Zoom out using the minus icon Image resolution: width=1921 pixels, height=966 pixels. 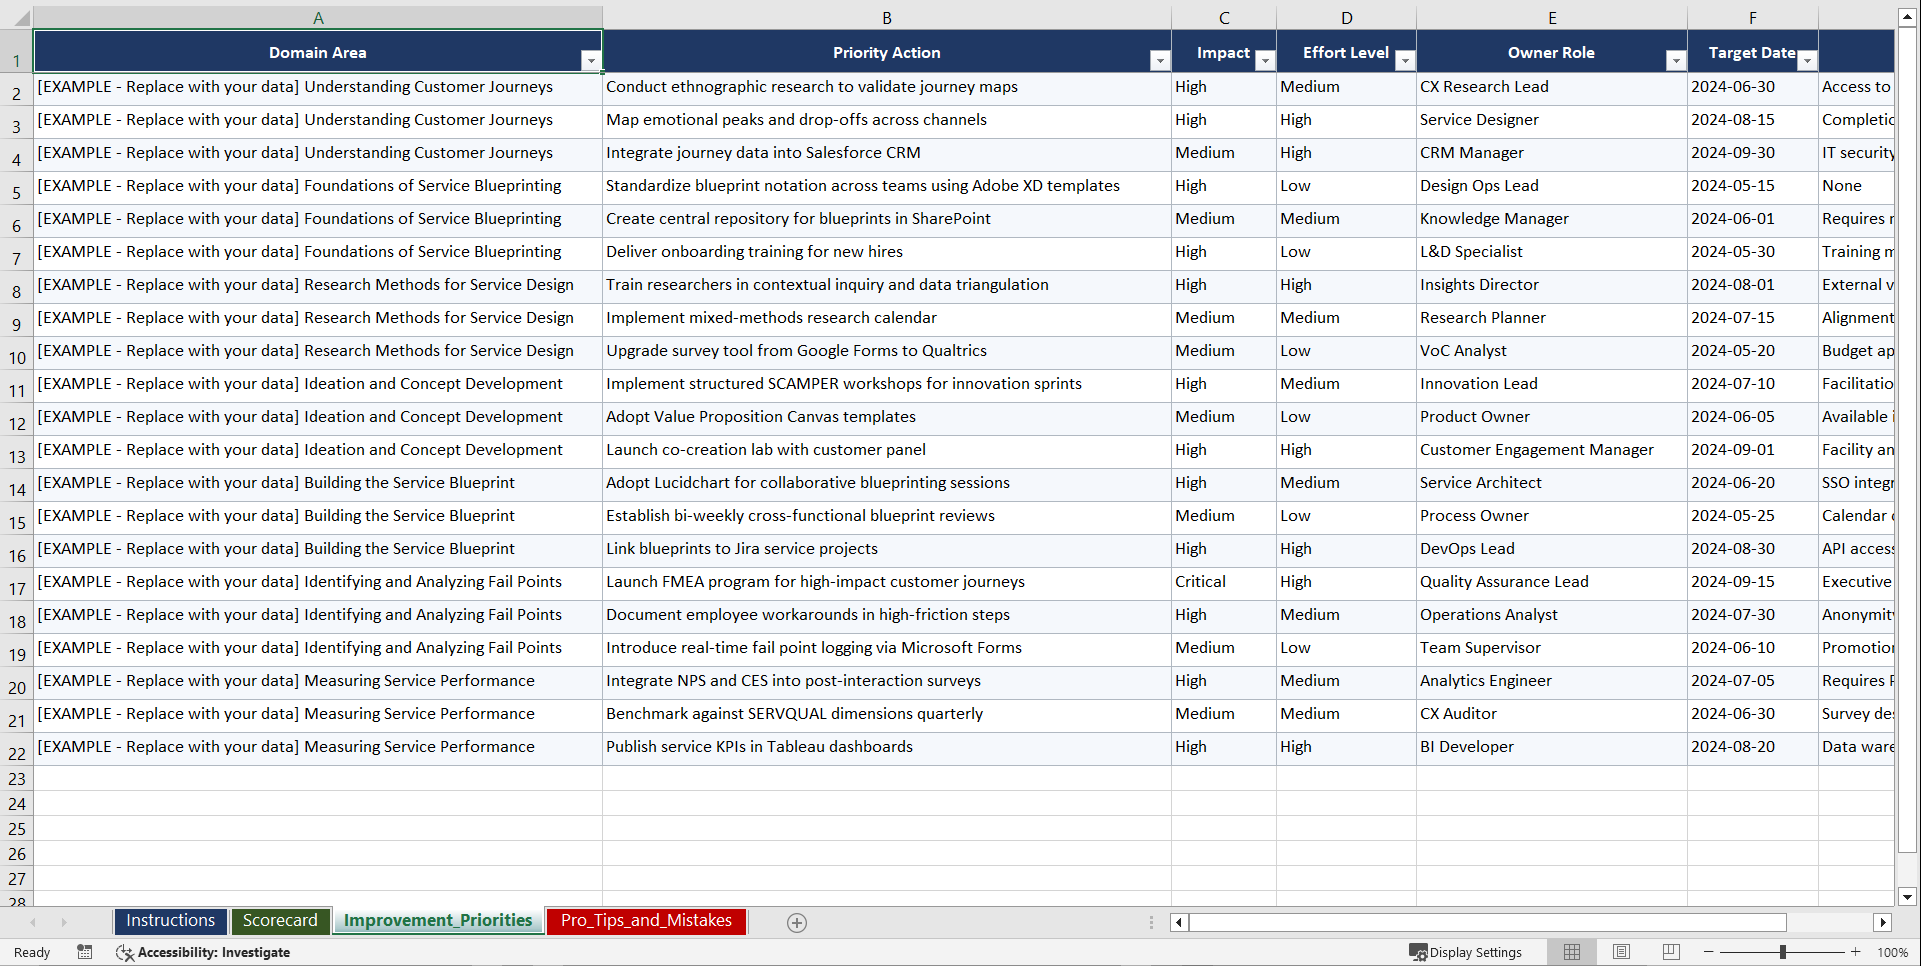coord(1707,952)
